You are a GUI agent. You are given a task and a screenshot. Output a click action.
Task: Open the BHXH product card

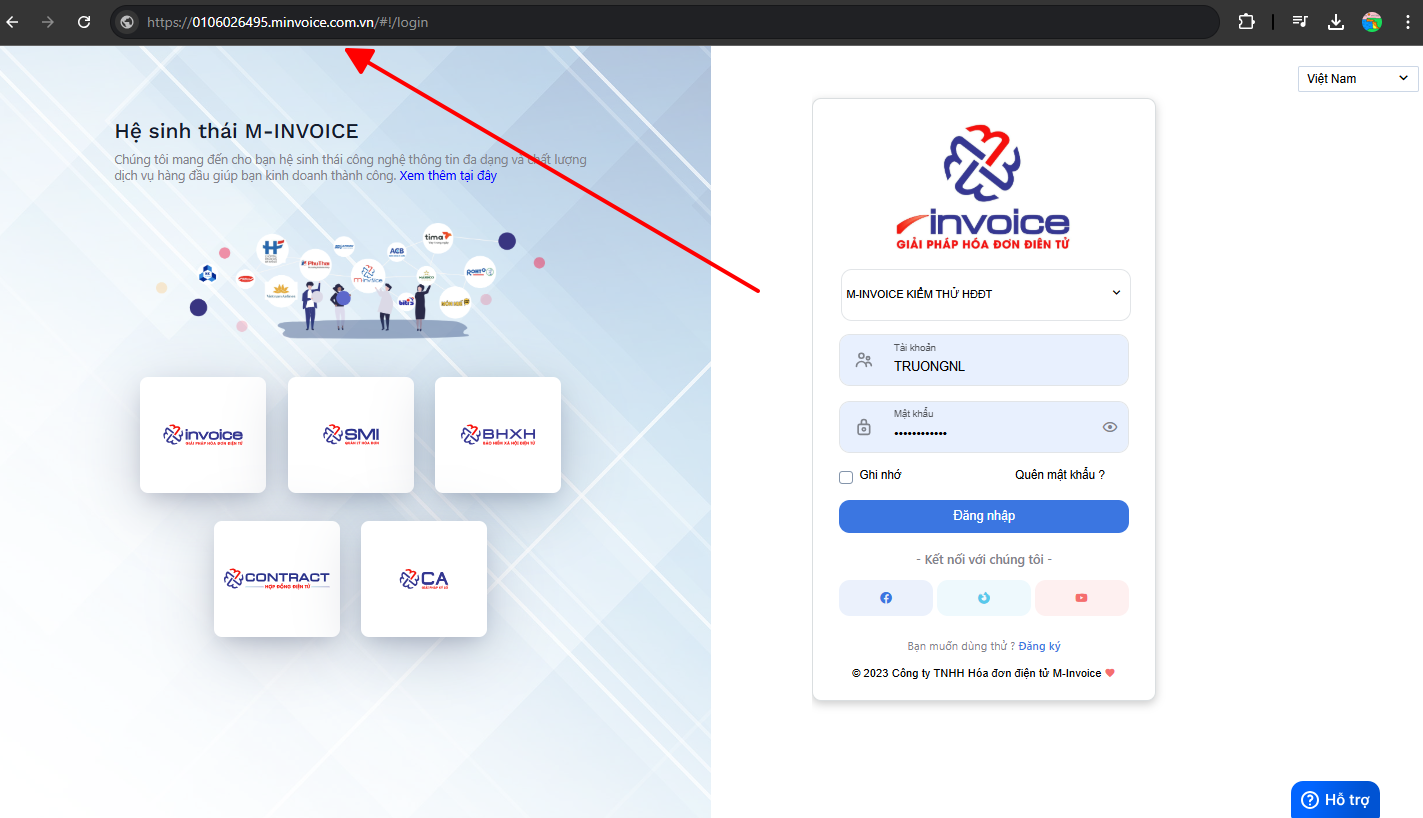498,435
